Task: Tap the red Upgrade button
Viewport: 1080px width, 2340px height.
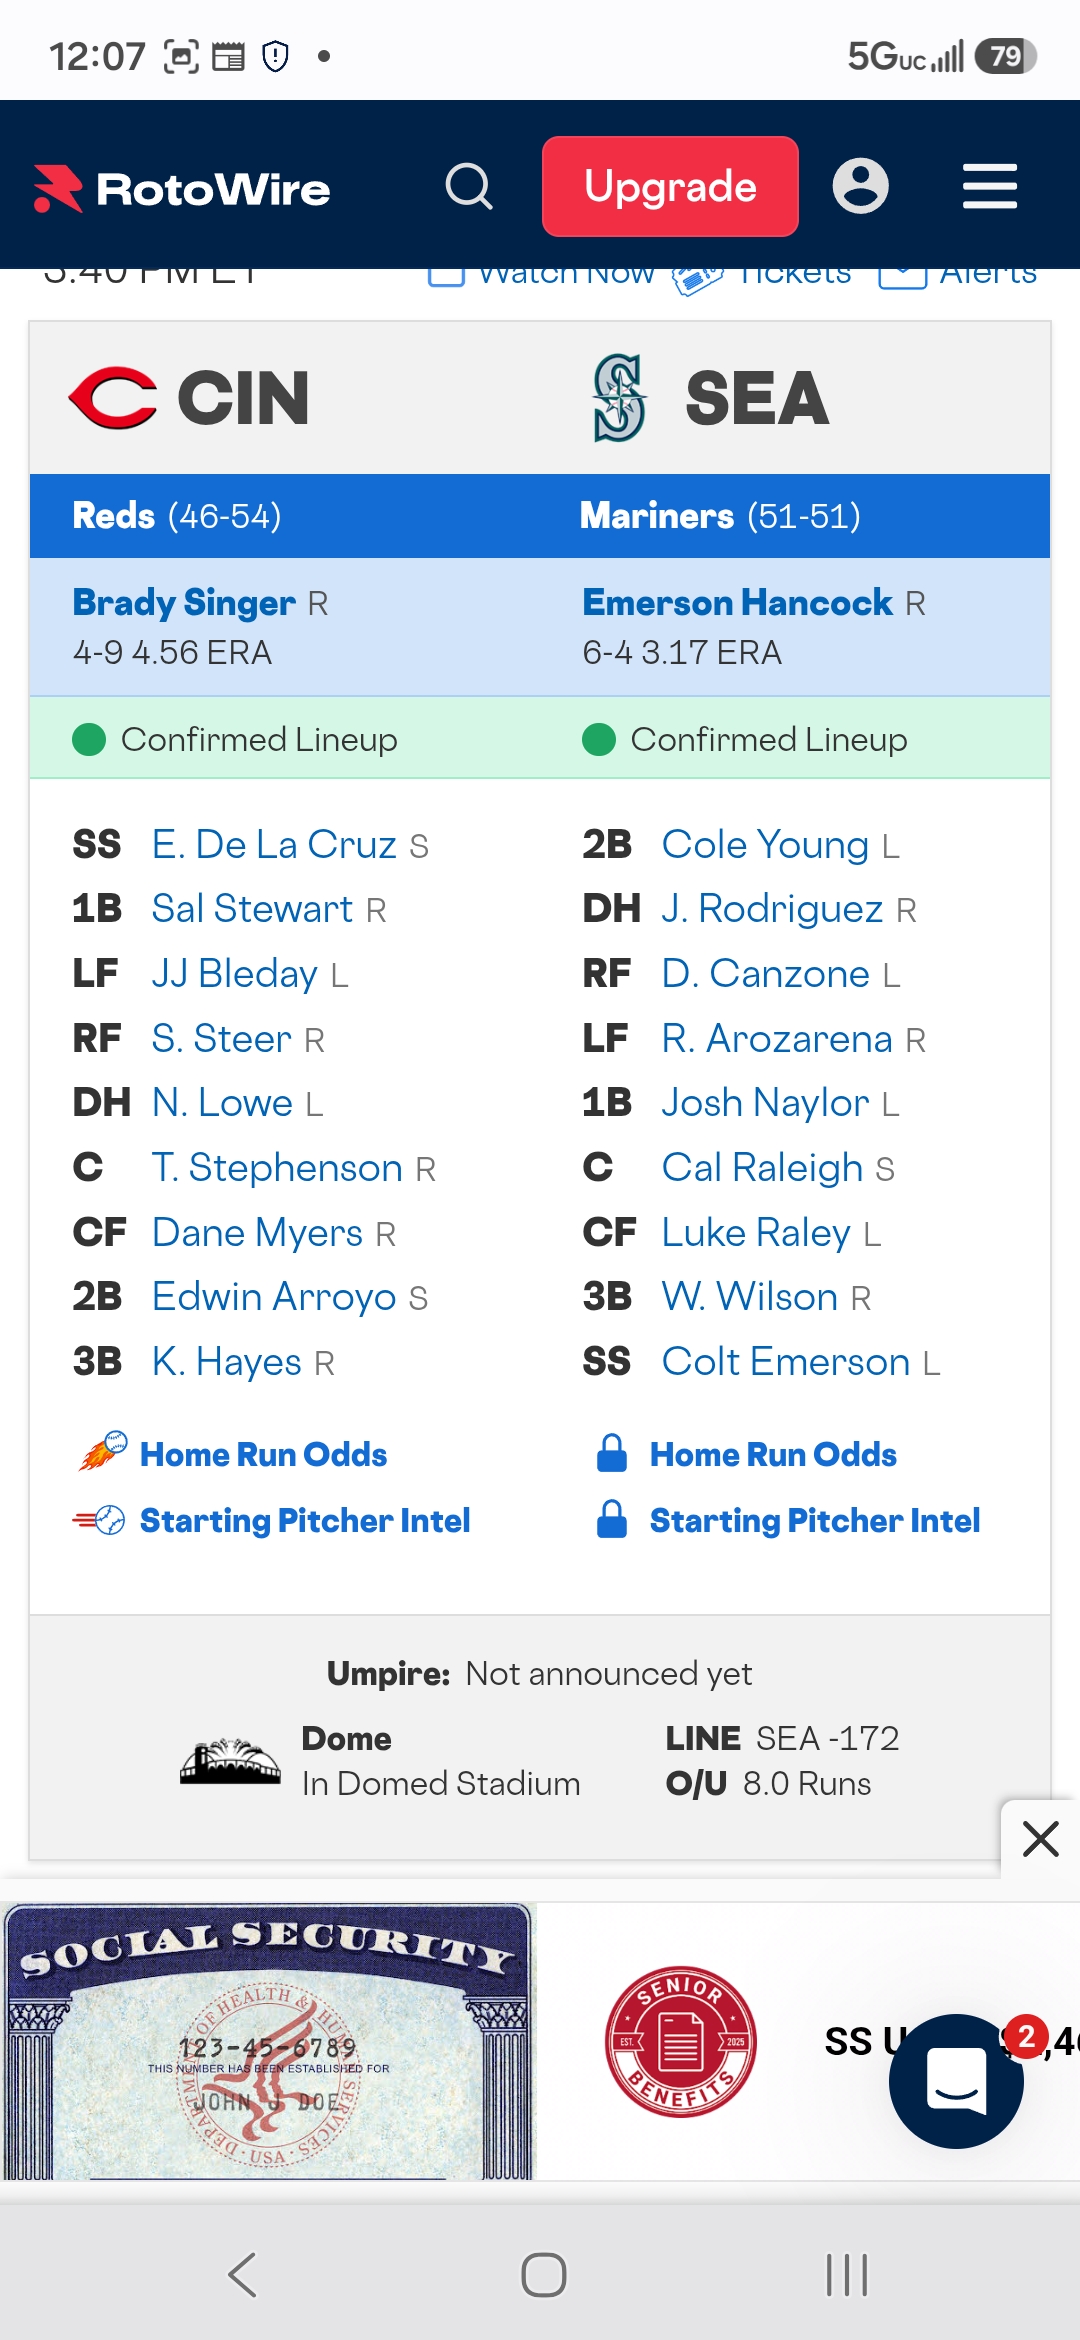Action: pos(670,186)
